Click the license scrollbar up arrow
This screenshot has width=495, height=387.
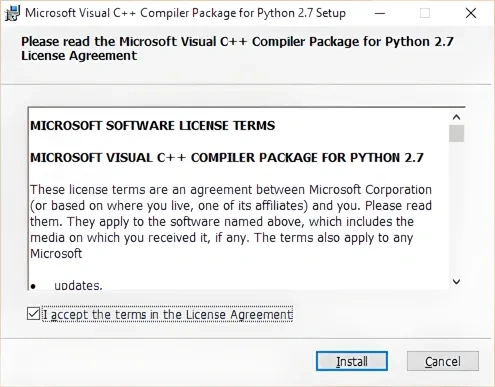click(x=456, y=117)
